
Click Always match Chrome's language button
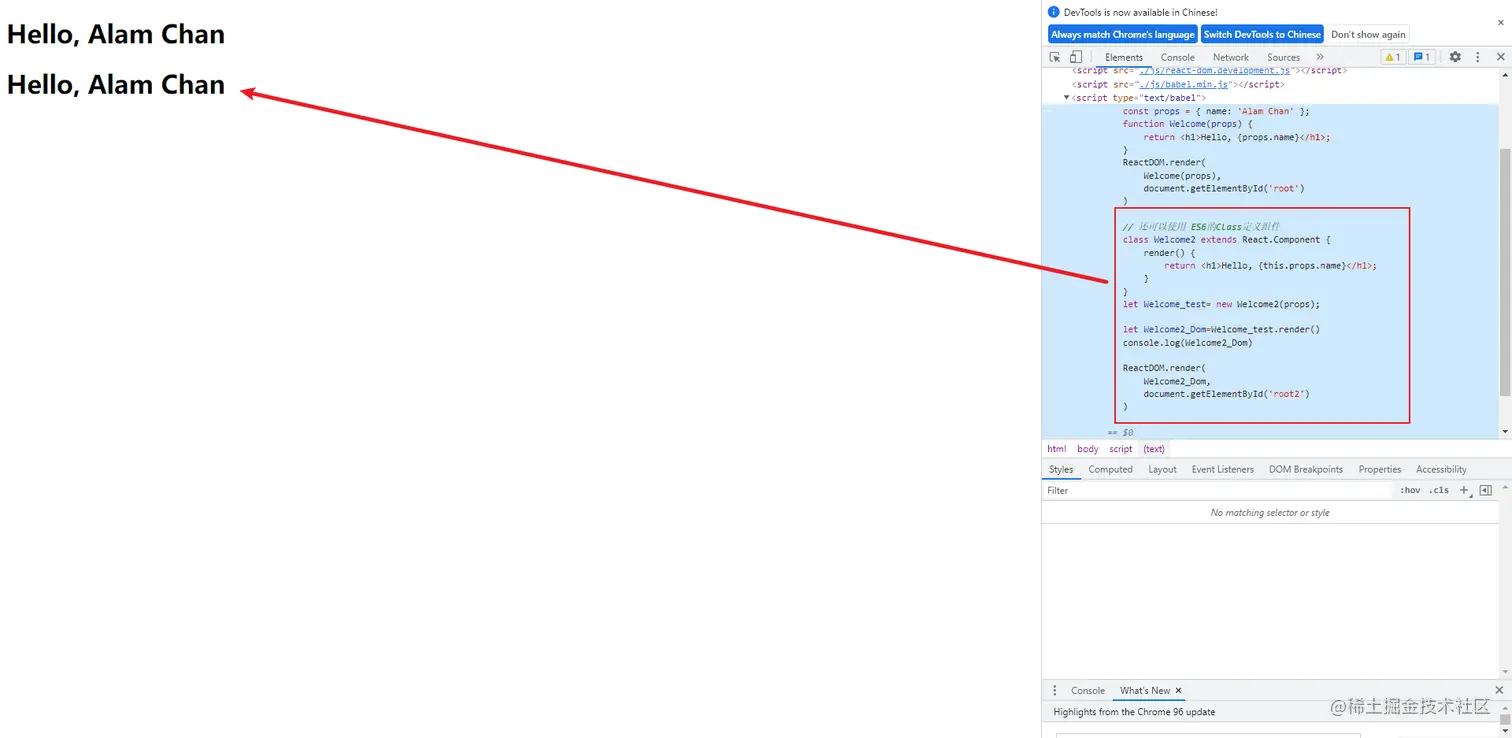click(1122, 34)
